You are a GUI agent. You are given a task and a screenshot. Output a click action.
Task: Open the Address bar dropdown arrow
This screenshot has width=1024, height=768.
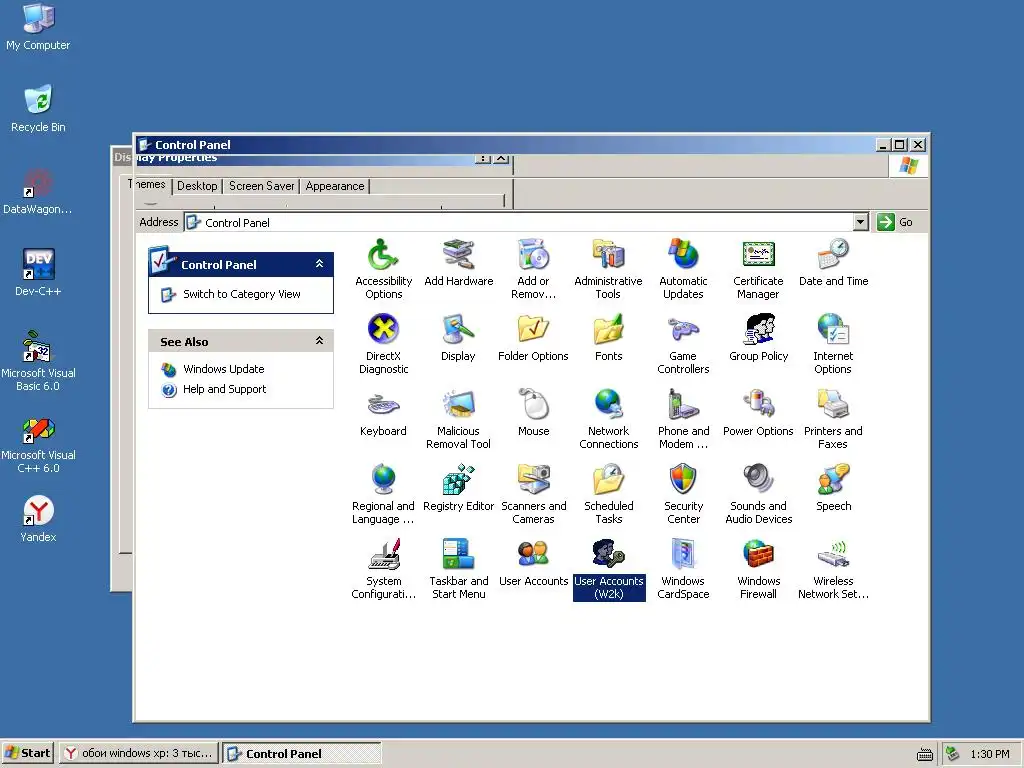(861, 222)
